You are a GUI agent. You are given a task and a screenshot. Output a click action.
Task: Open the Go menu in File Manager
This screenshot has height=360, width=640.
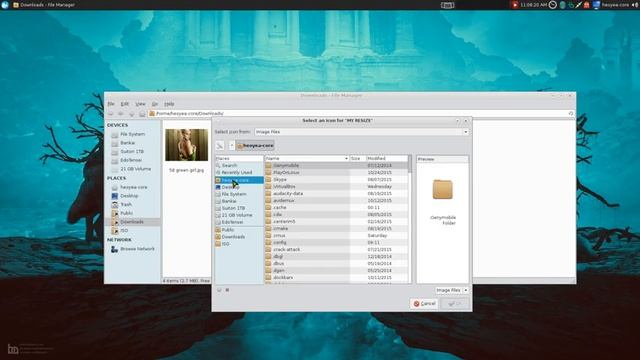click(155, 104)
